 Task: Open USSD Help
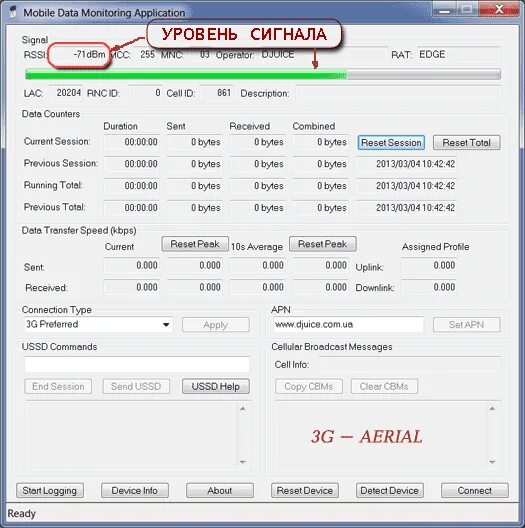pos(216,386)
